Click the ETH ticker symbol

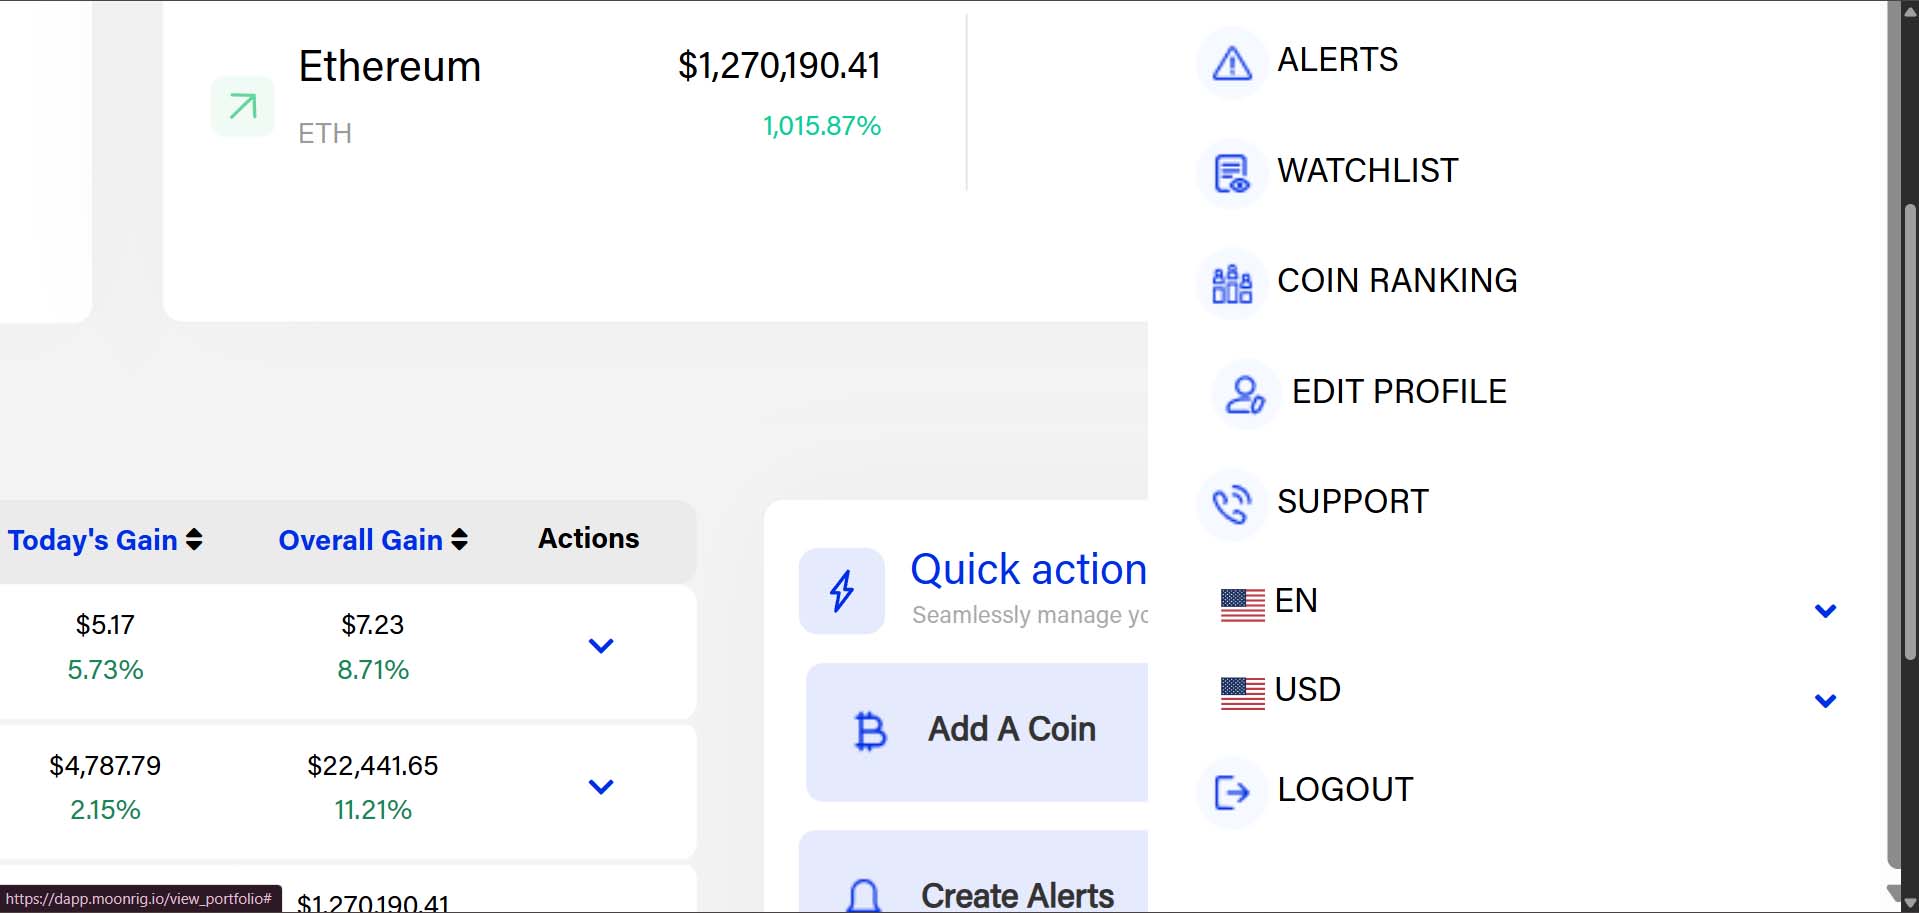(x=325, y=133)
